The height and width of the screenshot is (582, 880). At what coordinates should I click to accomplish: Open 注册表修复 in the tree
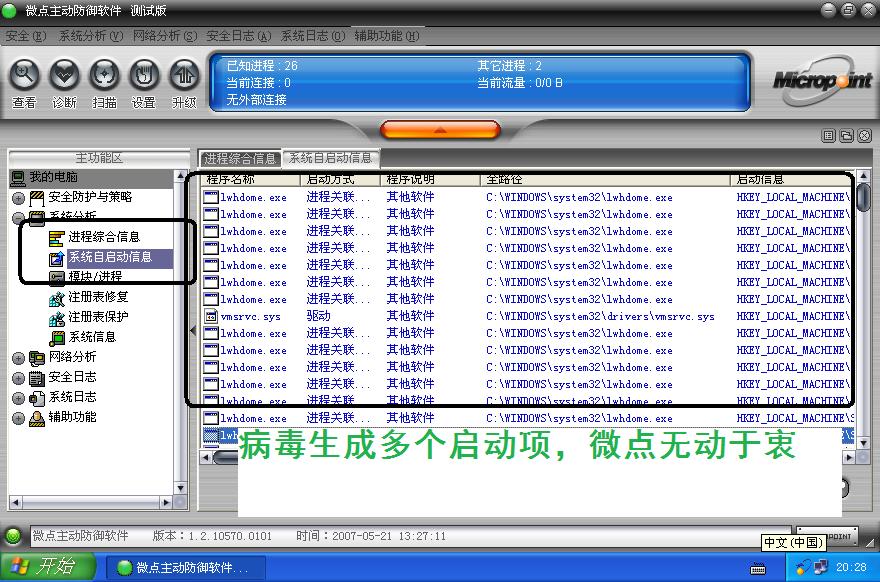click(x=98, y=297)
